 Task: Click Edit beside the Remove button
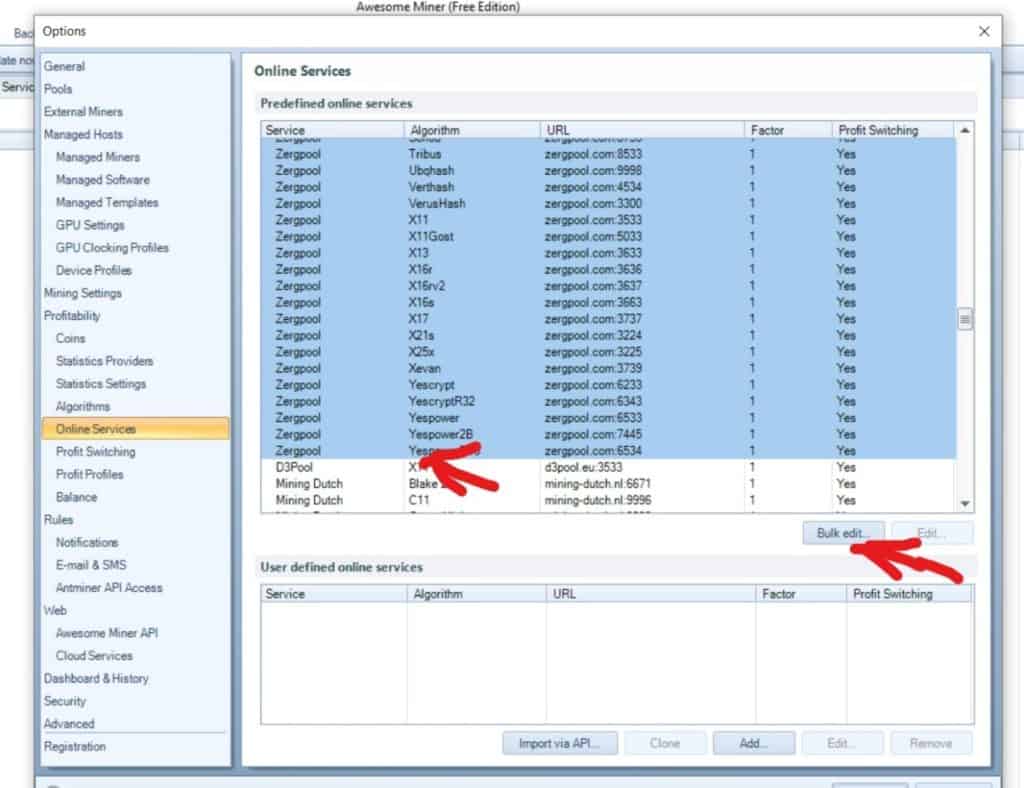point(842,744)
